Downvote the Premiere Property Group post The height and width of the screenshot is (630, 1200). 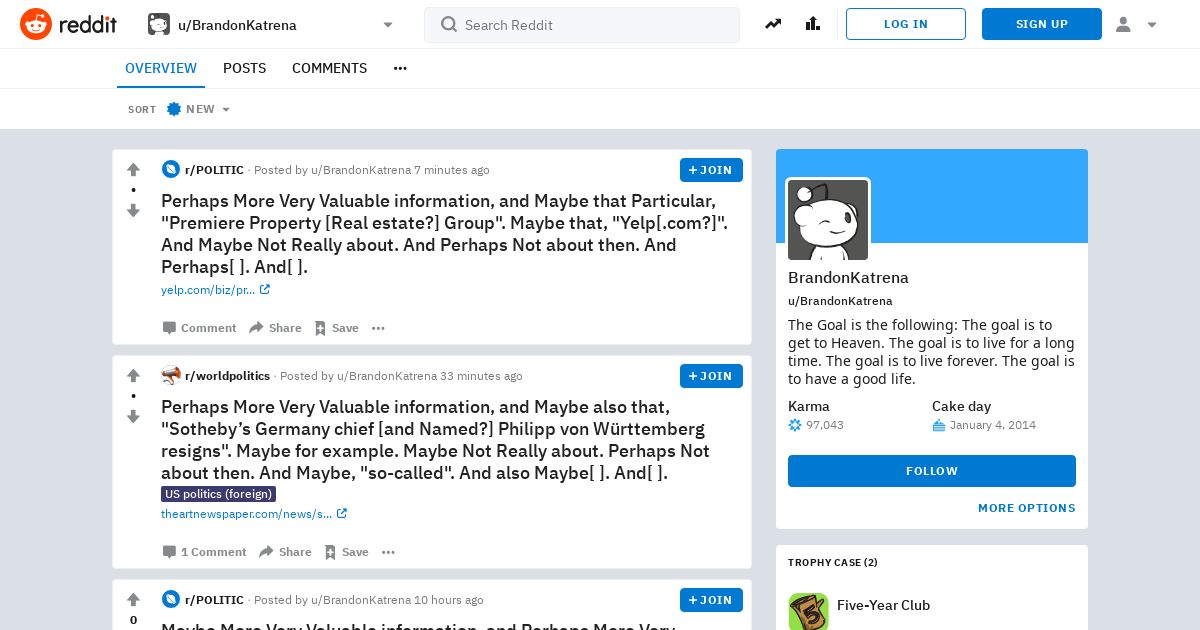[x=133, y=211]
